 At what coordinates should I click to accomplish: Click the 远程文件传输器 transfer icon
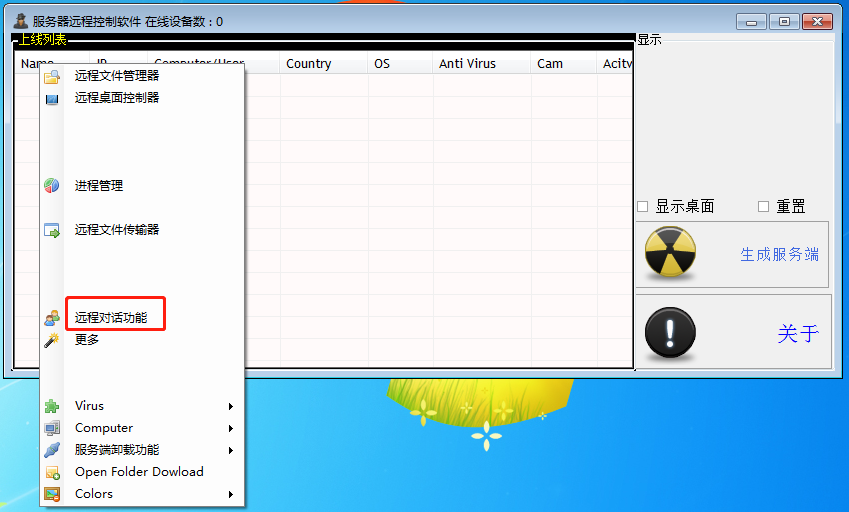52,230
